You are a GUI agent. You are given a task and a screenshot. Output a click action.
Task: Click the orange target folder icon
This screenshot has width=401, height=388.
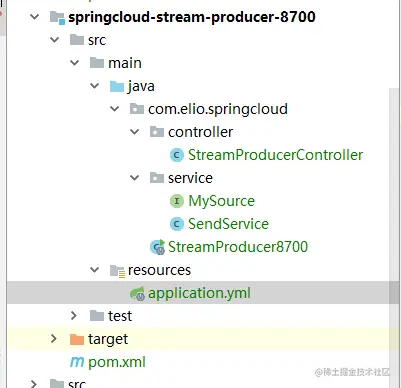pos(77,339)
